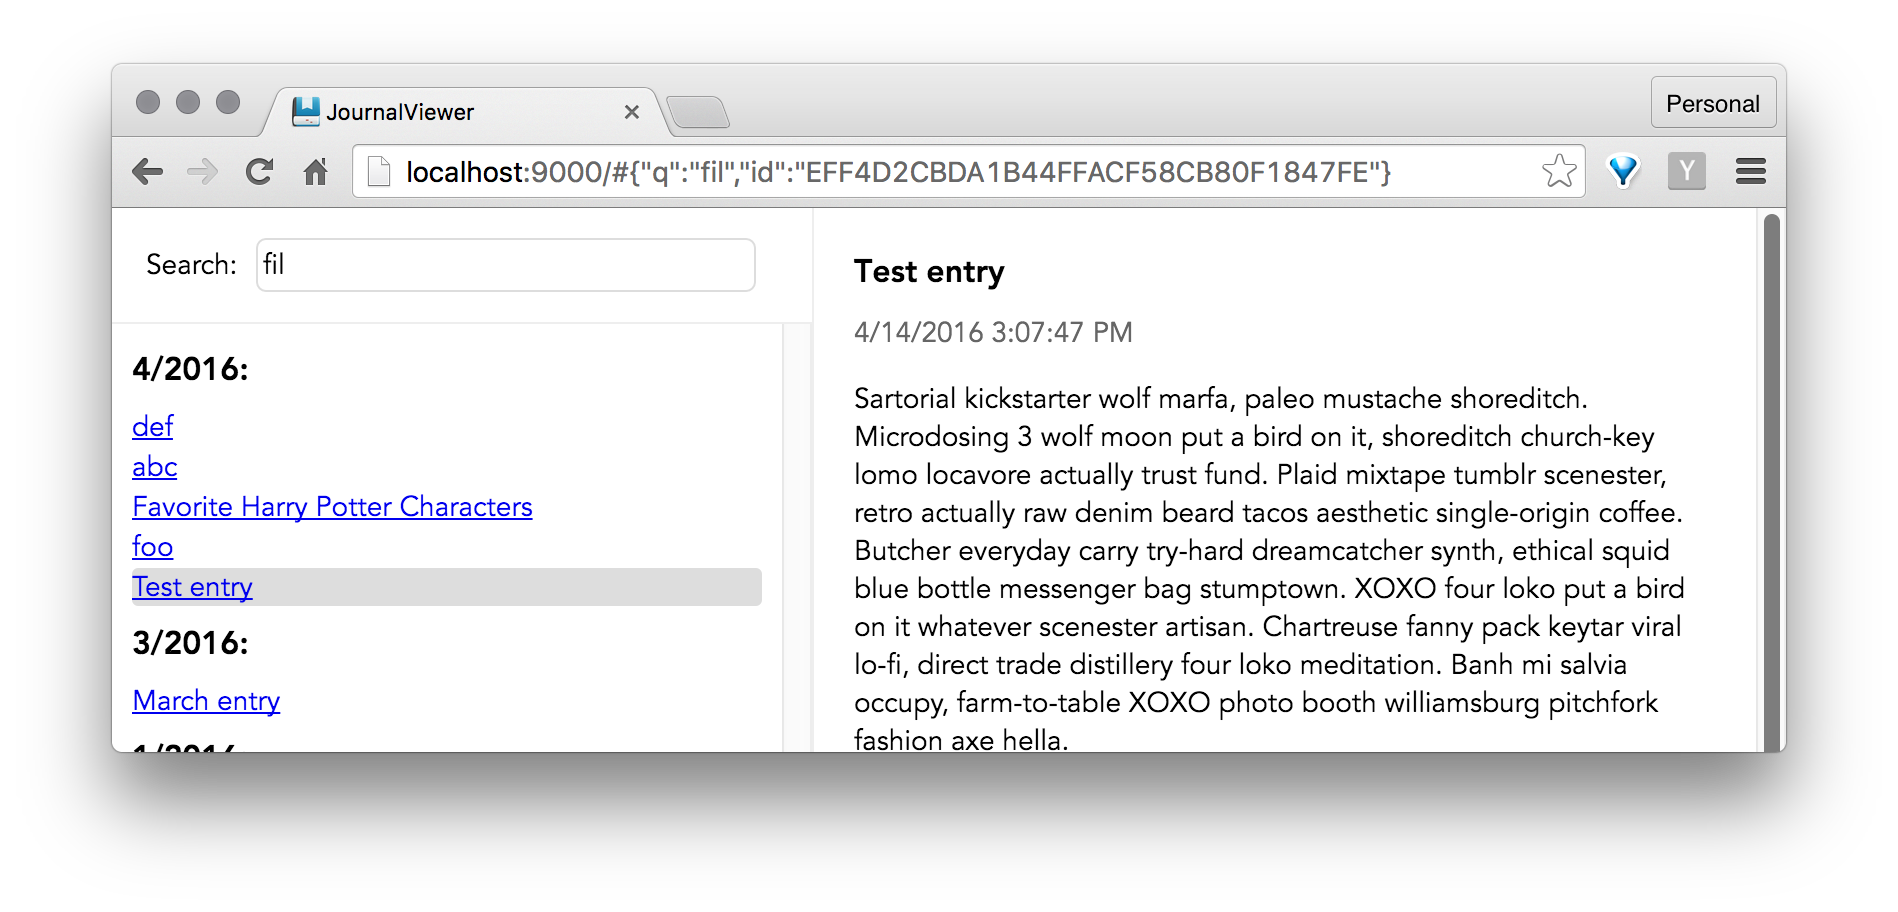Bookmark this page with the star

1558,170
